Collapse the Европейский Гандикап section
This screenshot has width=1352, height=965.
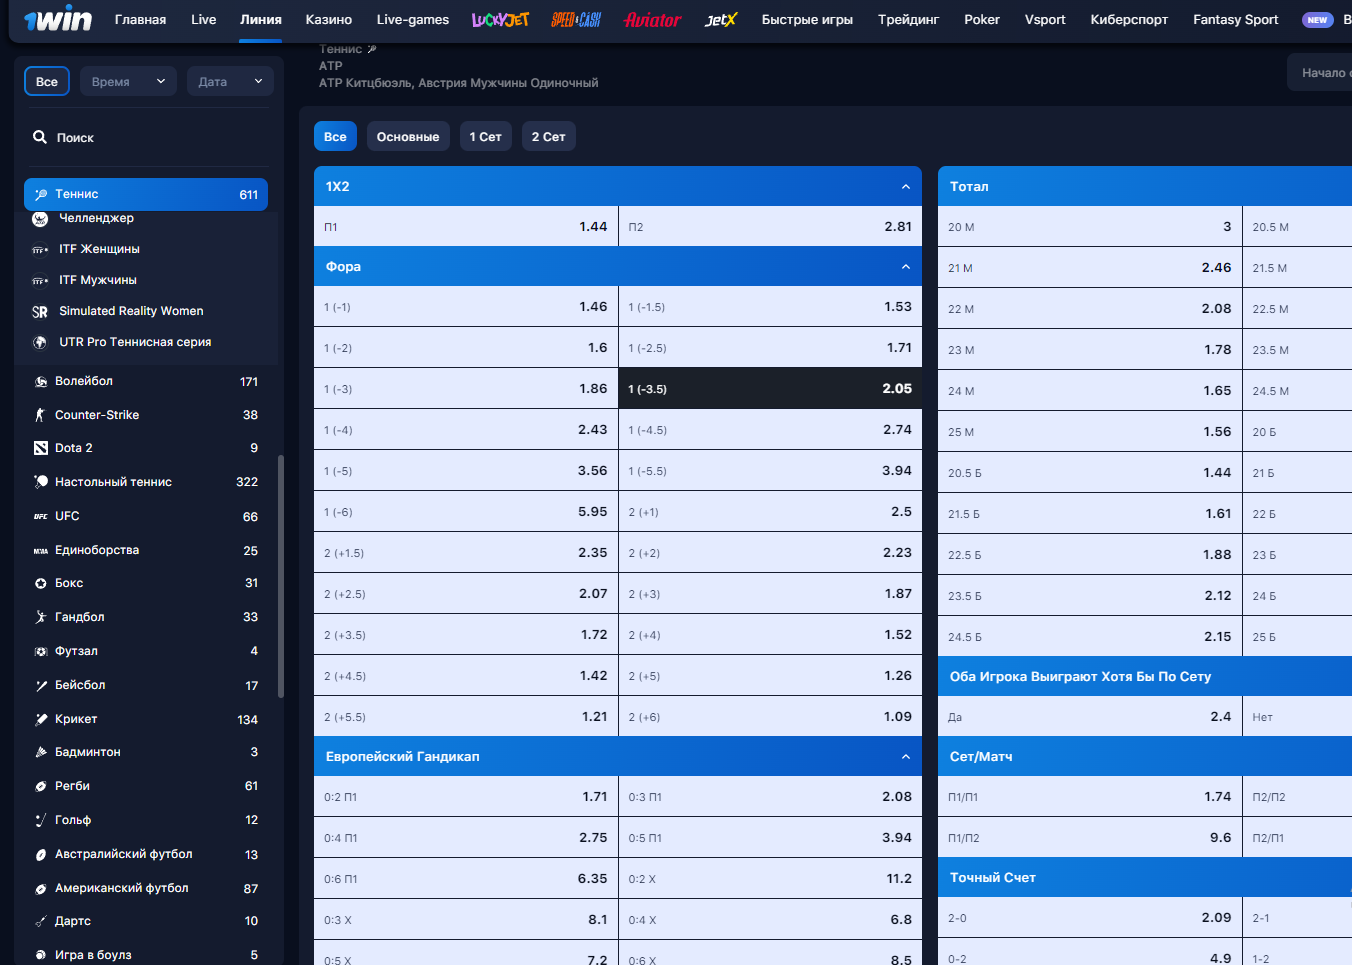click(x=906, y=757)
